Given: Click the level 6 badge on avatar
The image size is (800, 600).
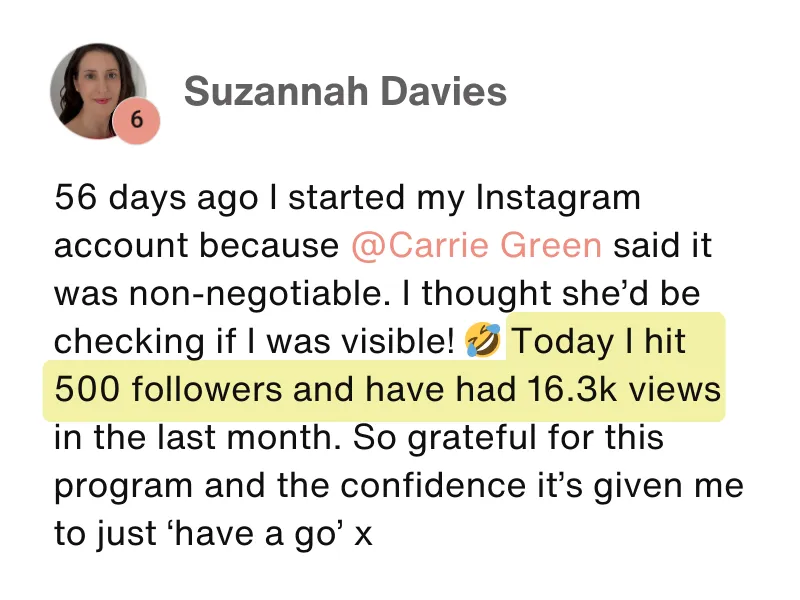Looking at the screenshot, I should (136, 120).
